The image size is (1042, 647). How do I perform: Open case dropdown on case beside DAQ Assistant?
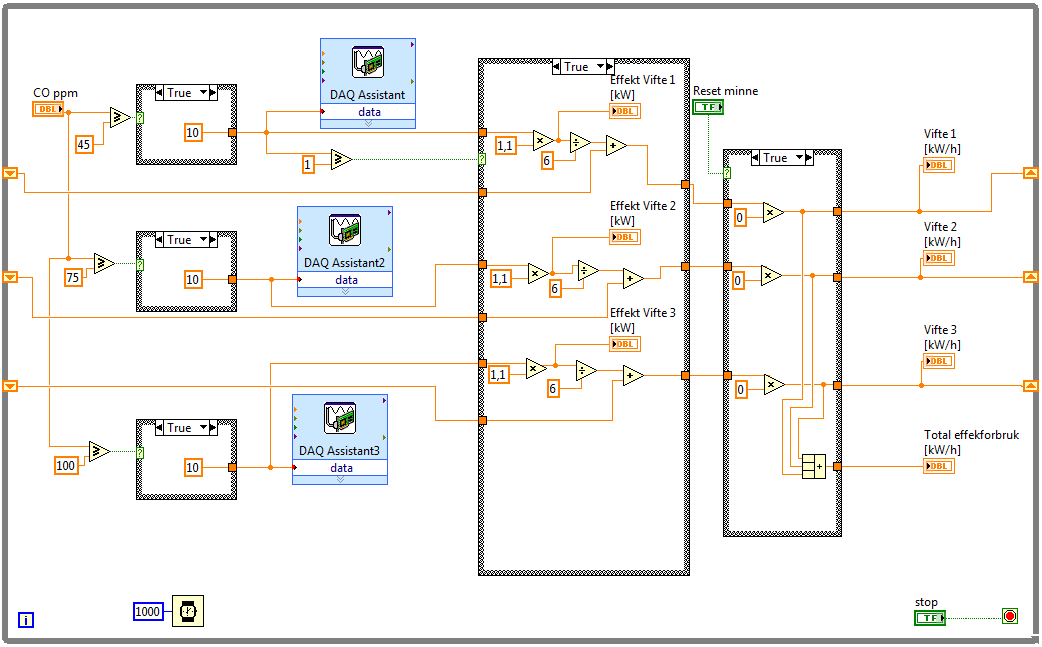203,93
